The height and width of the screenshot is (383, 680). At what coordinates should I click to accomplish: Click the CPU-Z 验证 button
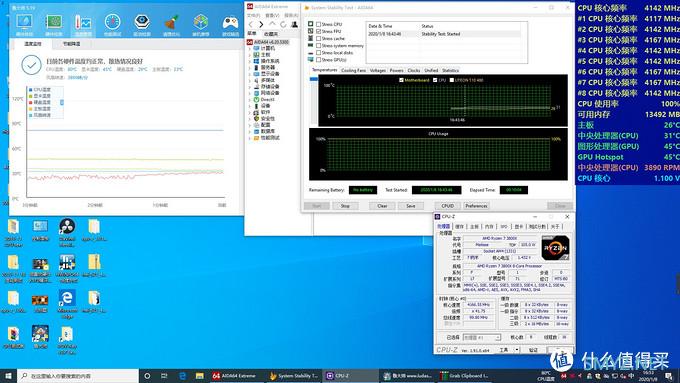click(533, 350)
